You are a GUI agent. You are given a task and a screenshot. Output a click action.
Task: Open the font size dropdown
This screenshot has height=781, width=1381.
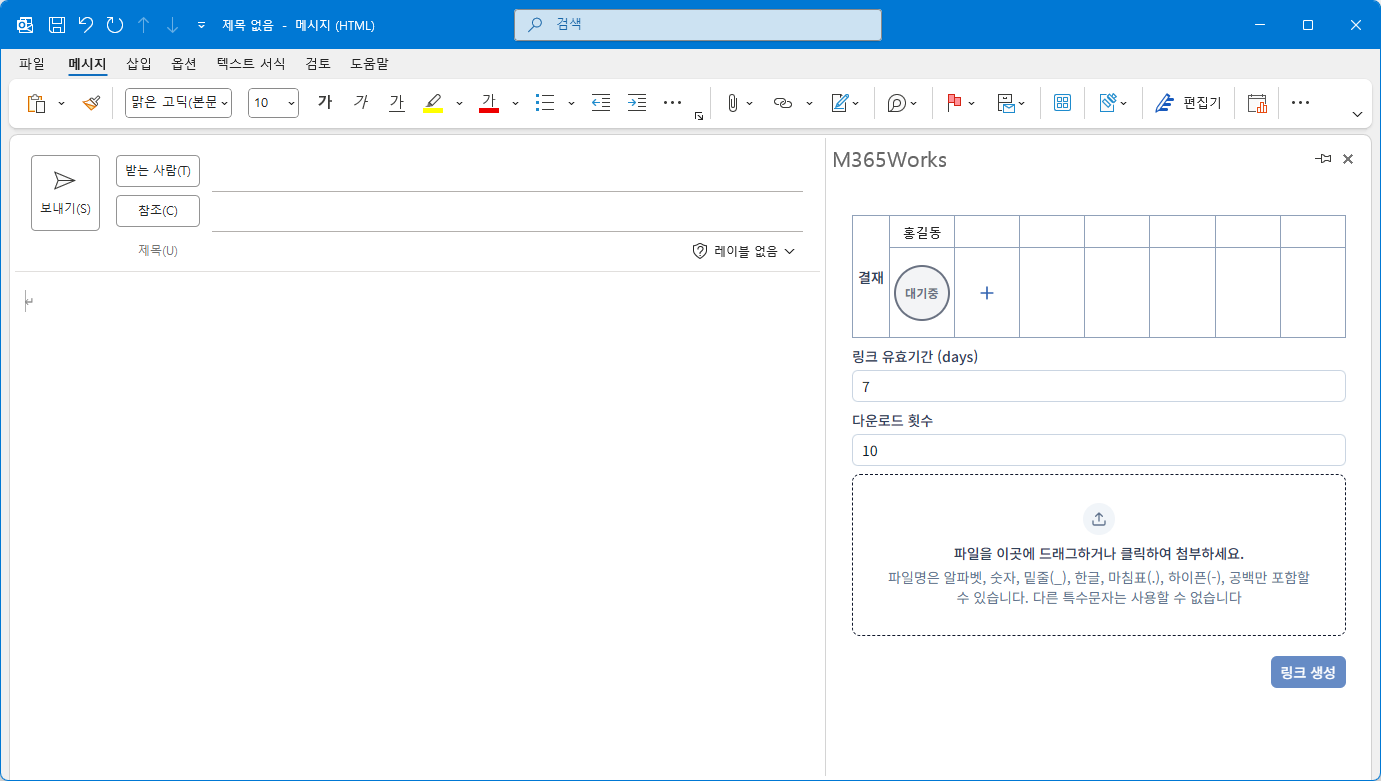[x=273, y=103]
